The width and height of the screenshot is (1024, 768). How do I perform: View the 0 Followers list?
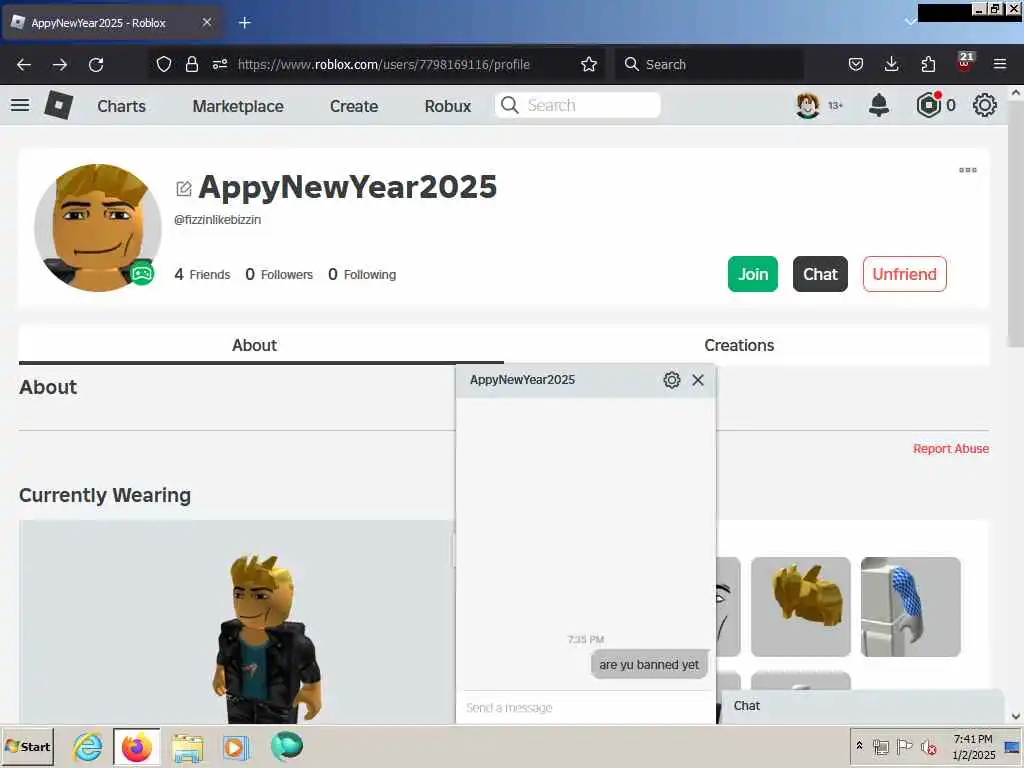pyautogui.click(x=279, y=274)
